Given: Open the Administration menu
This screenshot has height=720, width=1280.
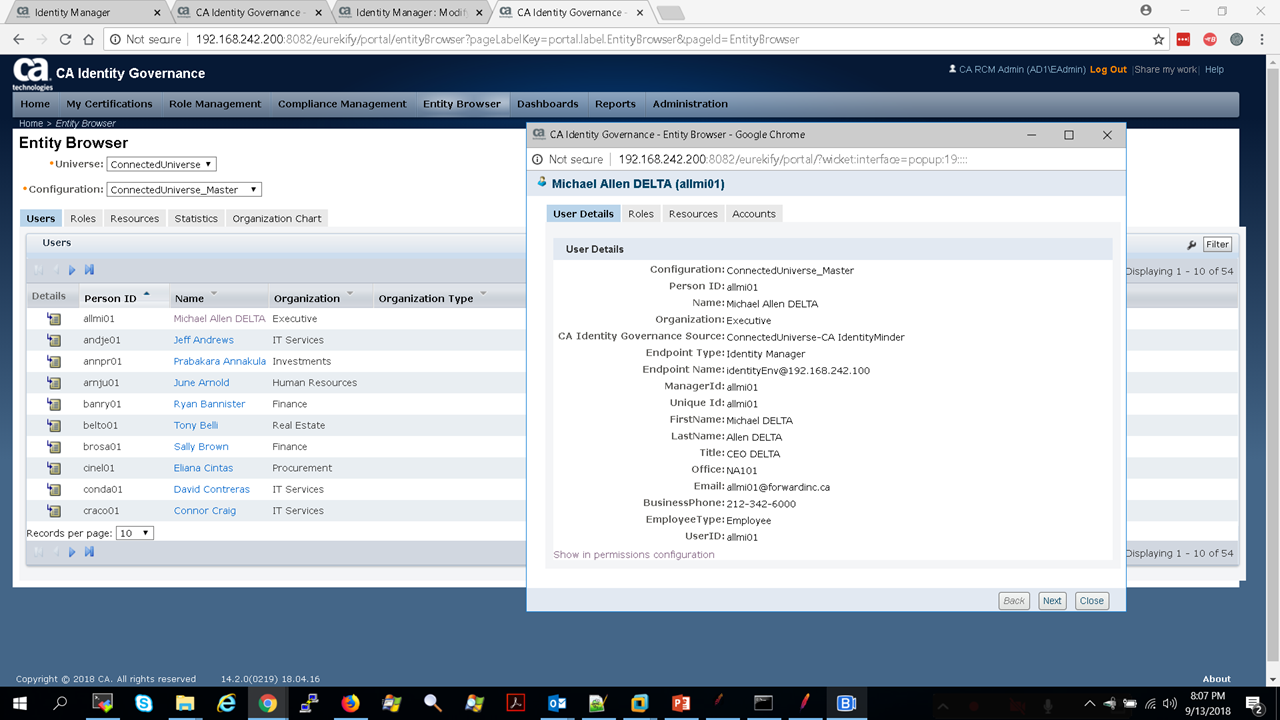Looking at the screenshot, I should pos(690,104).
